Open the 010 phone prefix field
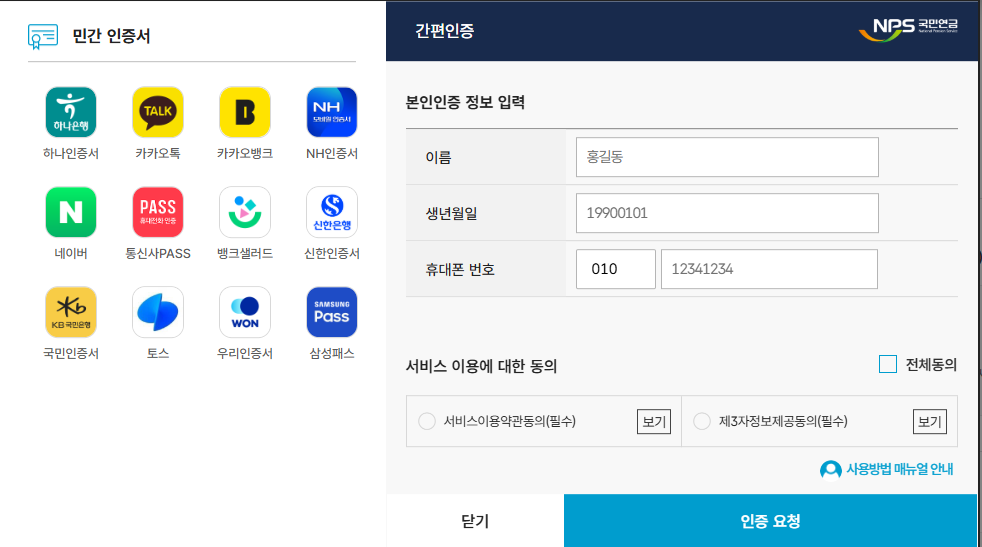 [616, 269]
